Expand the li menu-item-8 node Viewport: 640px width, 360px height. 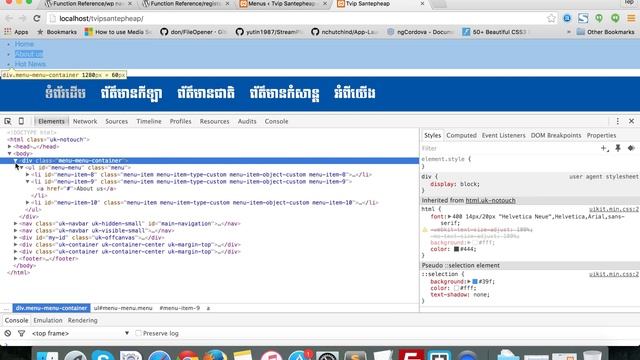tap(28, 175)
